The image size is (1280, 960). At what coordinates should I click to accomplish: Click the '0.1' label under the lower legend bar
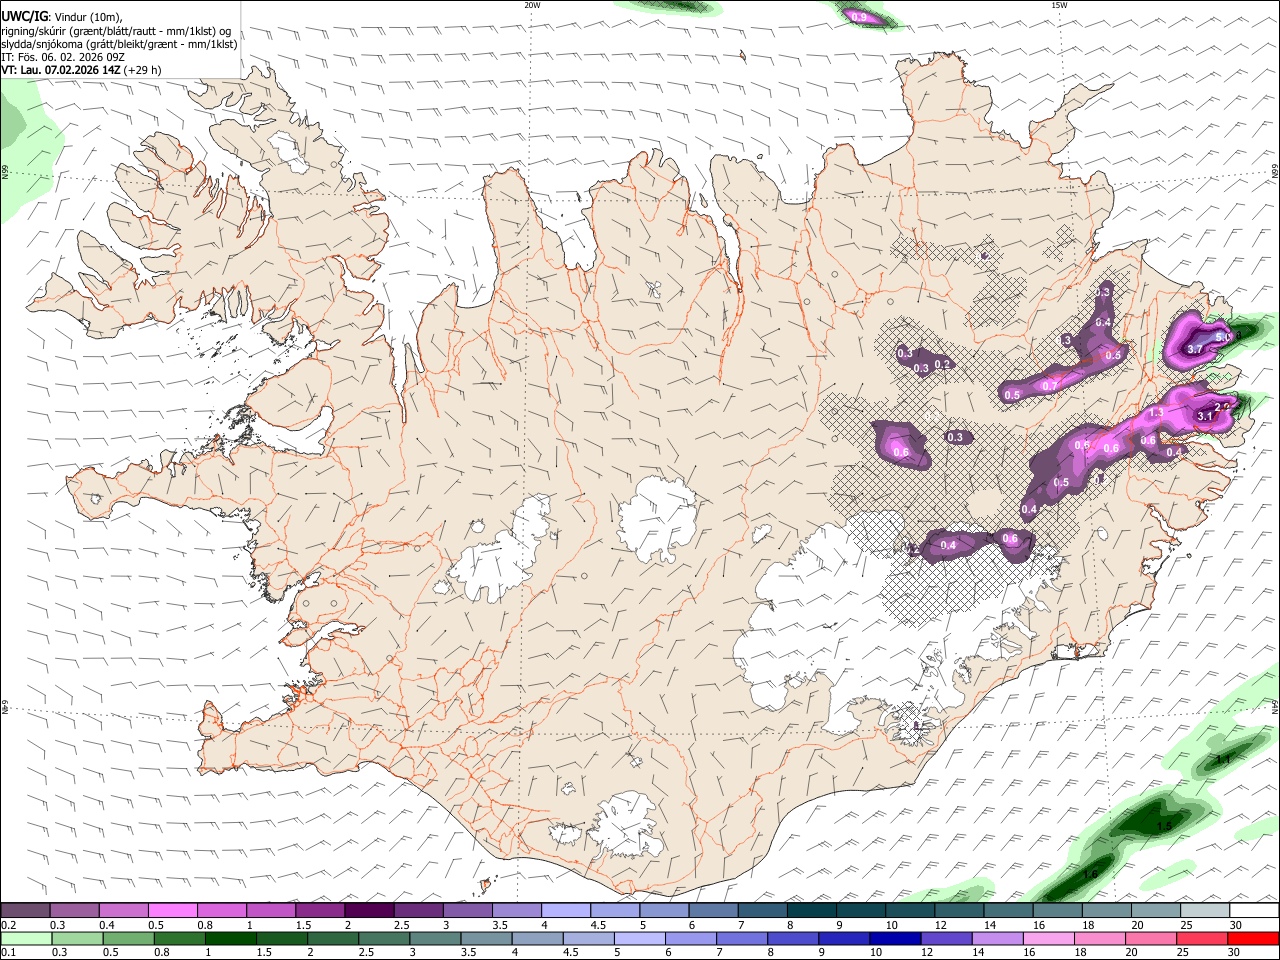point(8,953)
